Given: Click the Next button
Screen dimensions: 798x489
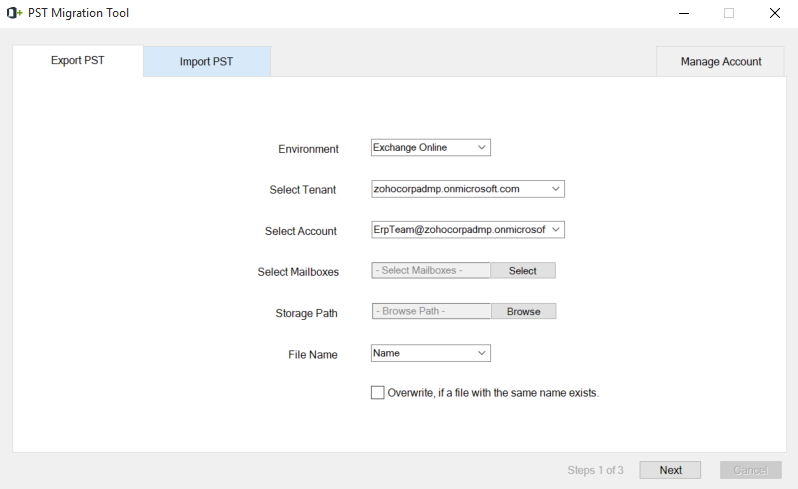Looking at the screenshot, I should (670, 470).
